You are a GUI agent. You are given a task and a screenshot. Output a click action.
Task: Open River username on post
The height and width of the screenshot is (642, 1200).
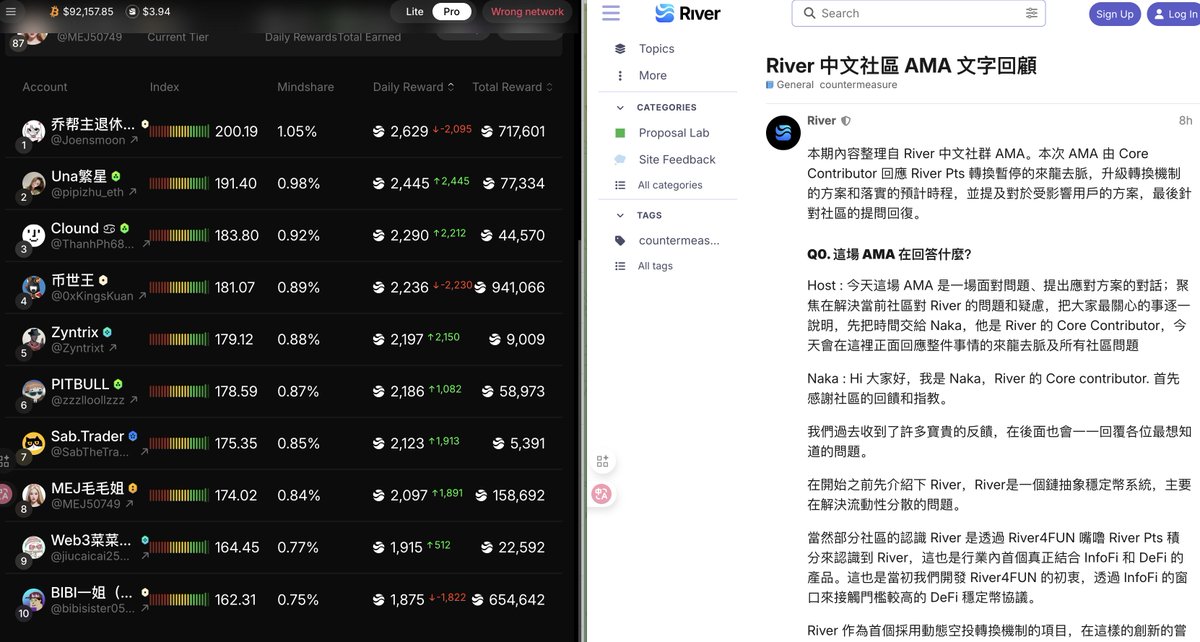pyautogui.click(x=821, y=121)
